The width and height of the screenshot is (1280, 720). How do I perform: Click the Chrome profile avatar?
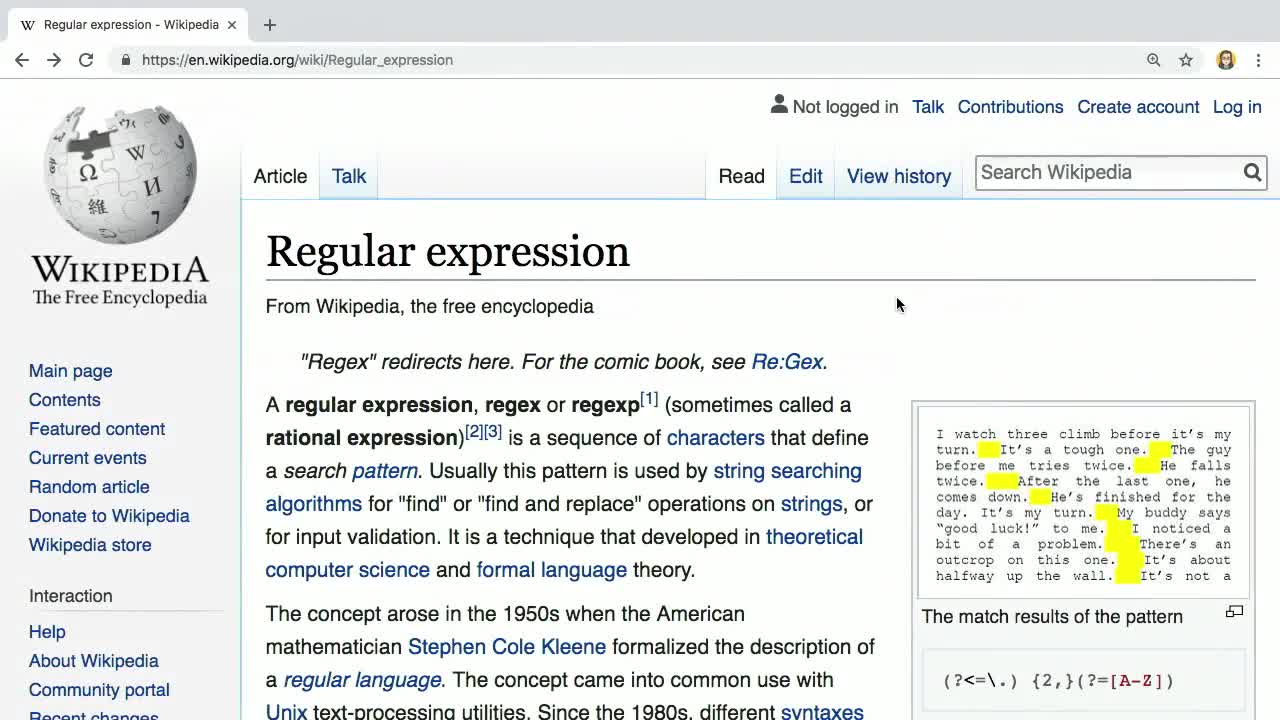coord(1226,60)
